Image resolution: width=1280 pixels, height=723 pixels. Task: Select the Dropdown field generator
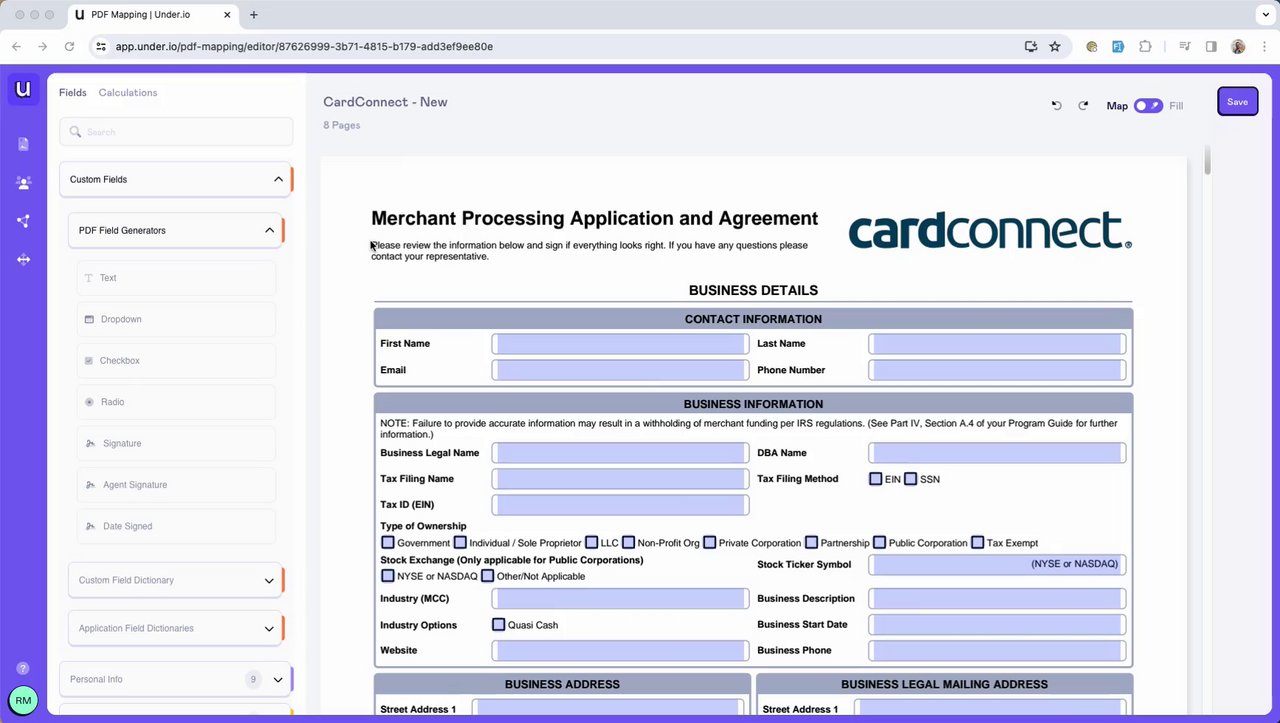tap(176, 319)
